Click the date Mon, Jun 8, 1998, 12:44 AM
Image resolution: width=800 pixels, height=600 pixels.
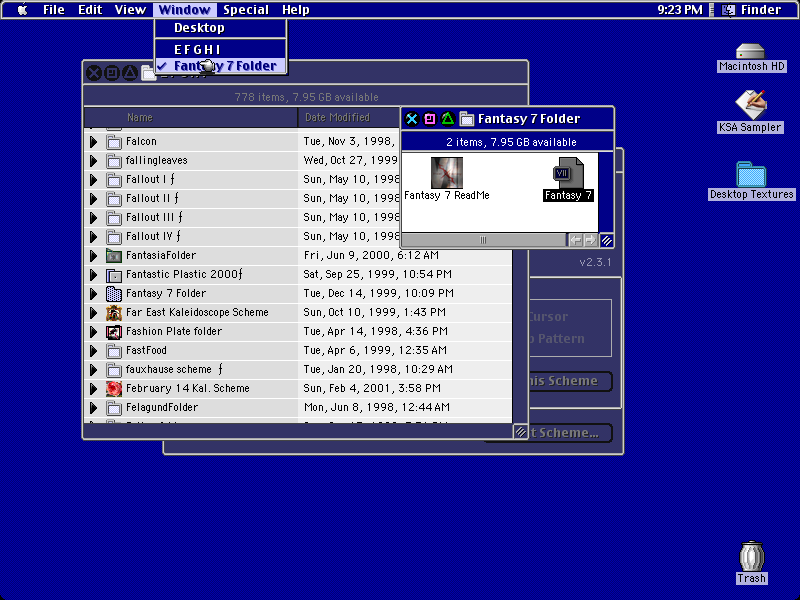[377, 408]
